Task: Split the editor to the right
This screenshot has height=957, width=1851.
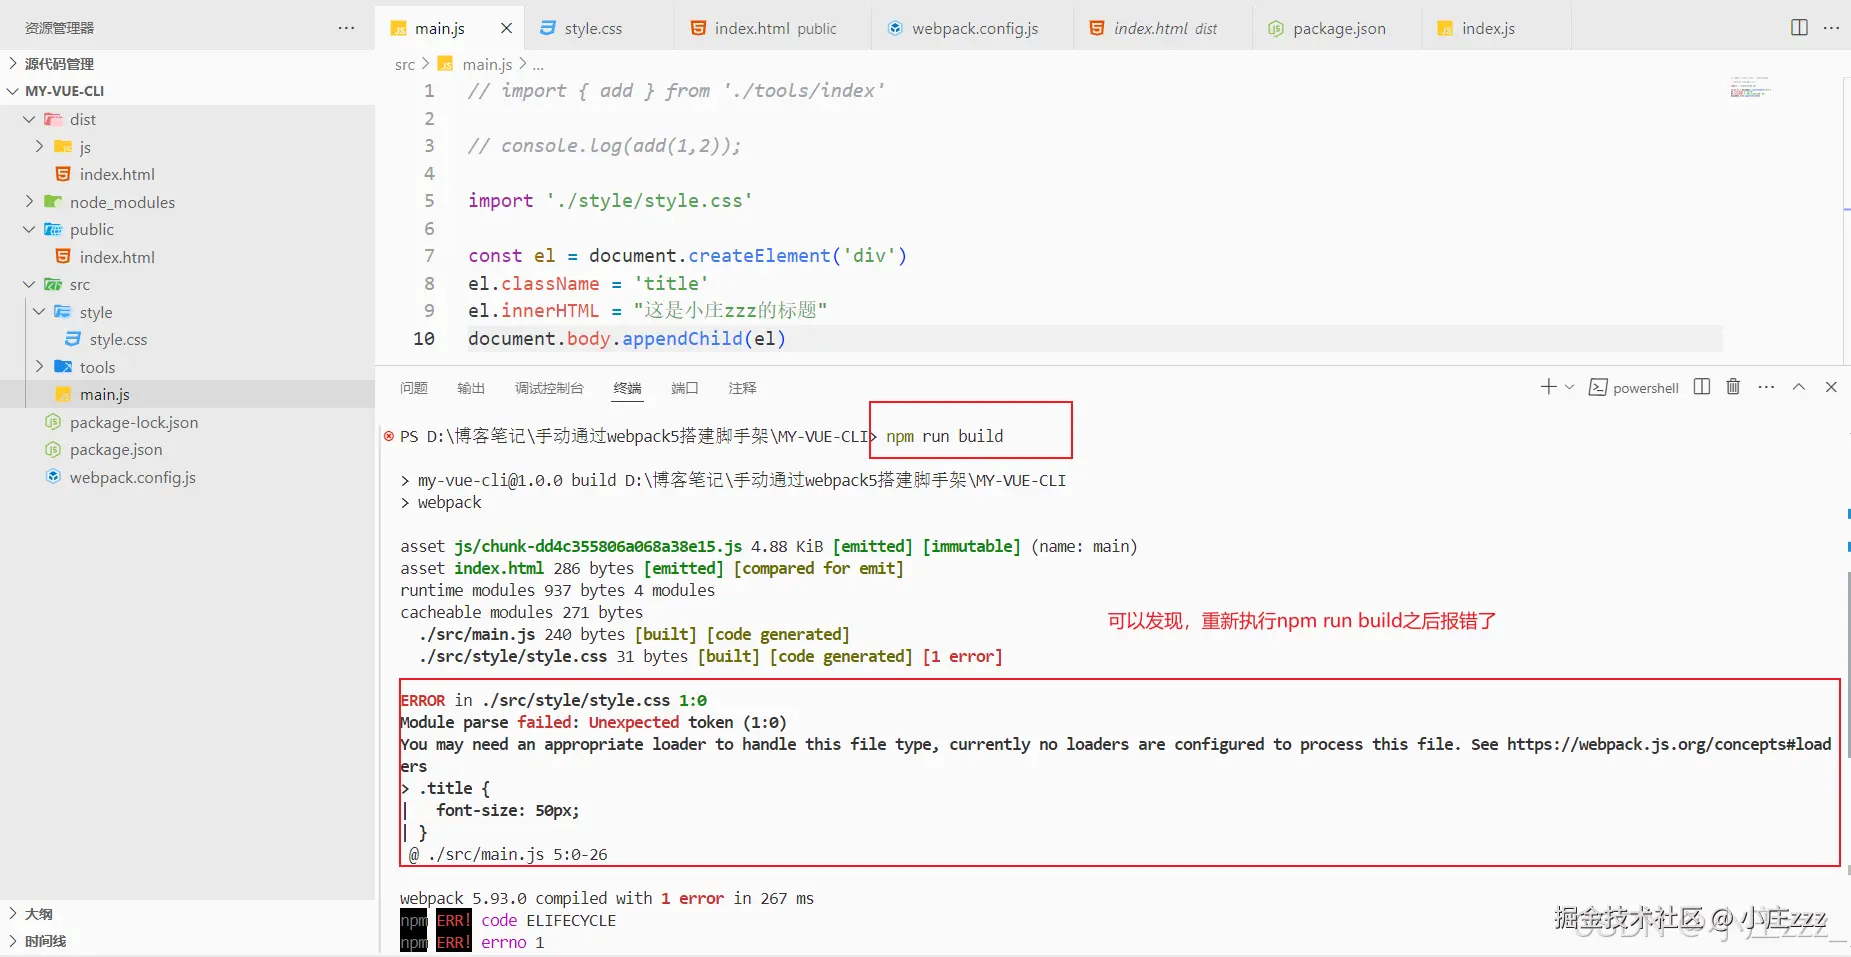Action: 1799,28
